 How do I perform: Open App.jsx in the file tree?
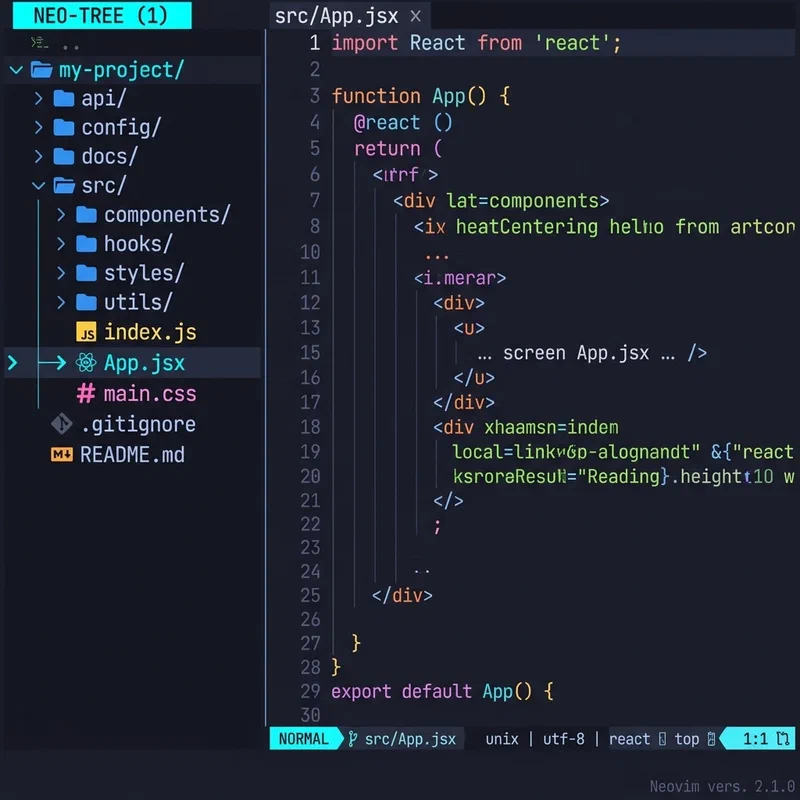click(x=144, y=363)
